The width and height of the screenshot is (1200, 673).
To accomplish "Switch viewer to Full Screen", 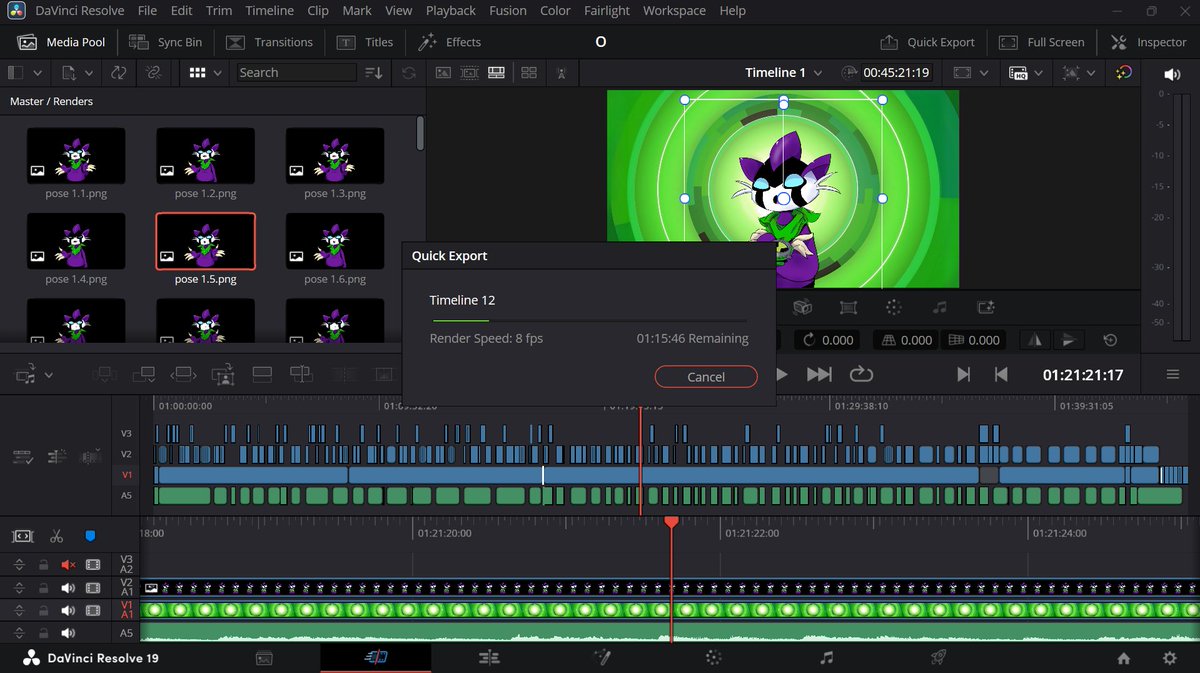I will pos(1041,42).
